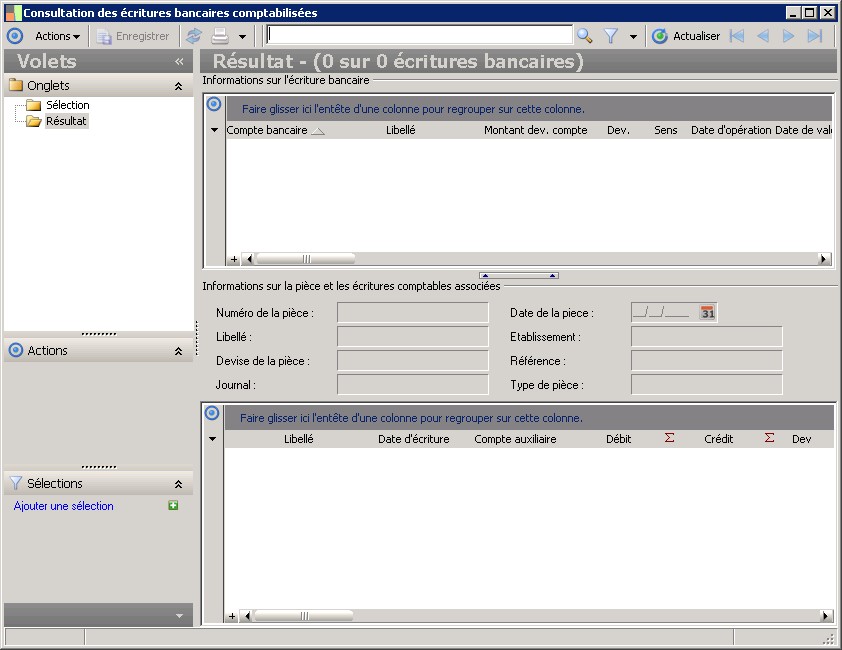
Task: Go to previous record arrow icon
Action: [x=763, y=36]
